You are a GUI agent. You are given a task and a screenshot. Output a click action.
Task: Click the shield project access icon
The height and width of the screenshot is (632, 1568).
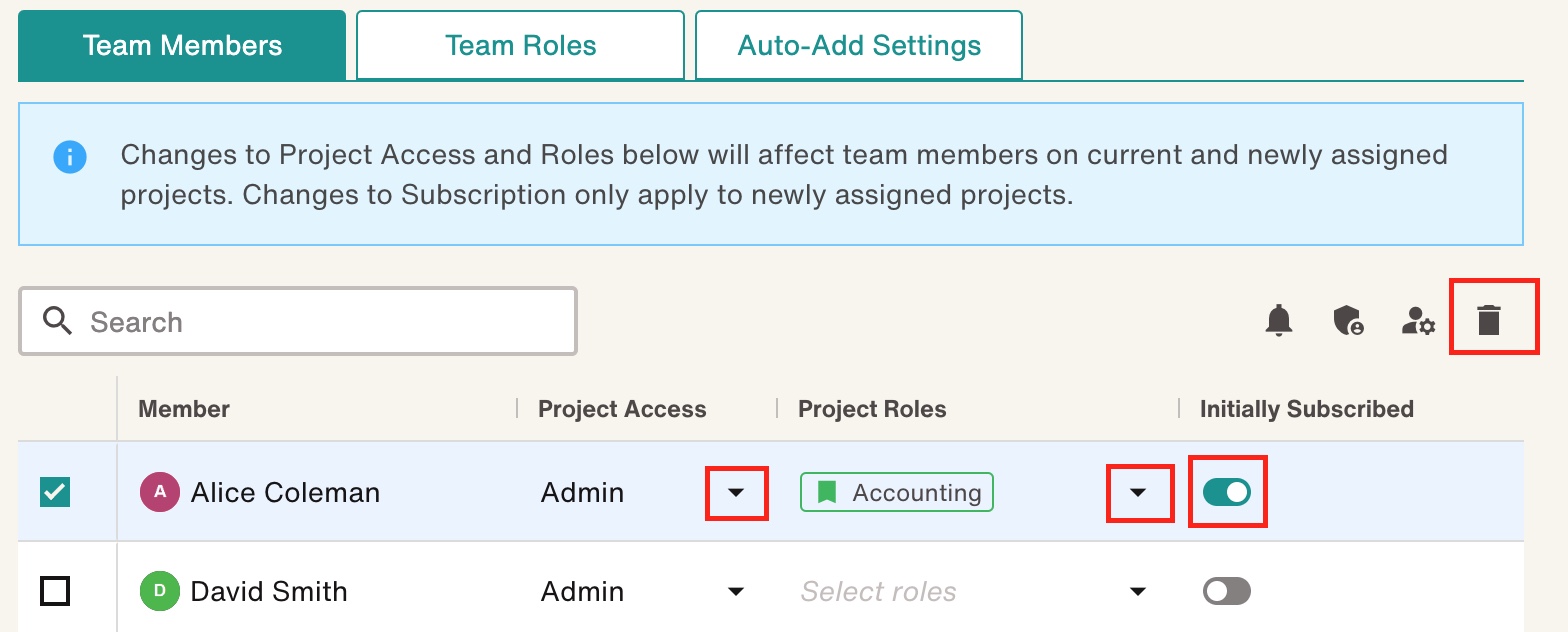[x=1349, y=320]
